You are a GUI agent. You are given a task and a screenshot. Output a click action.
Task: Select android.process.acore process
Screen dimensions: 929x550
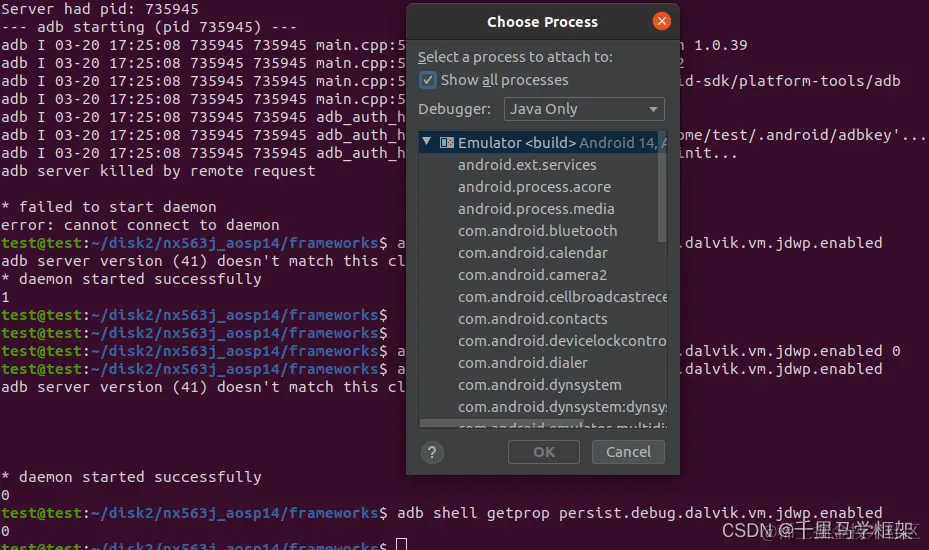(x=534, y=187)
